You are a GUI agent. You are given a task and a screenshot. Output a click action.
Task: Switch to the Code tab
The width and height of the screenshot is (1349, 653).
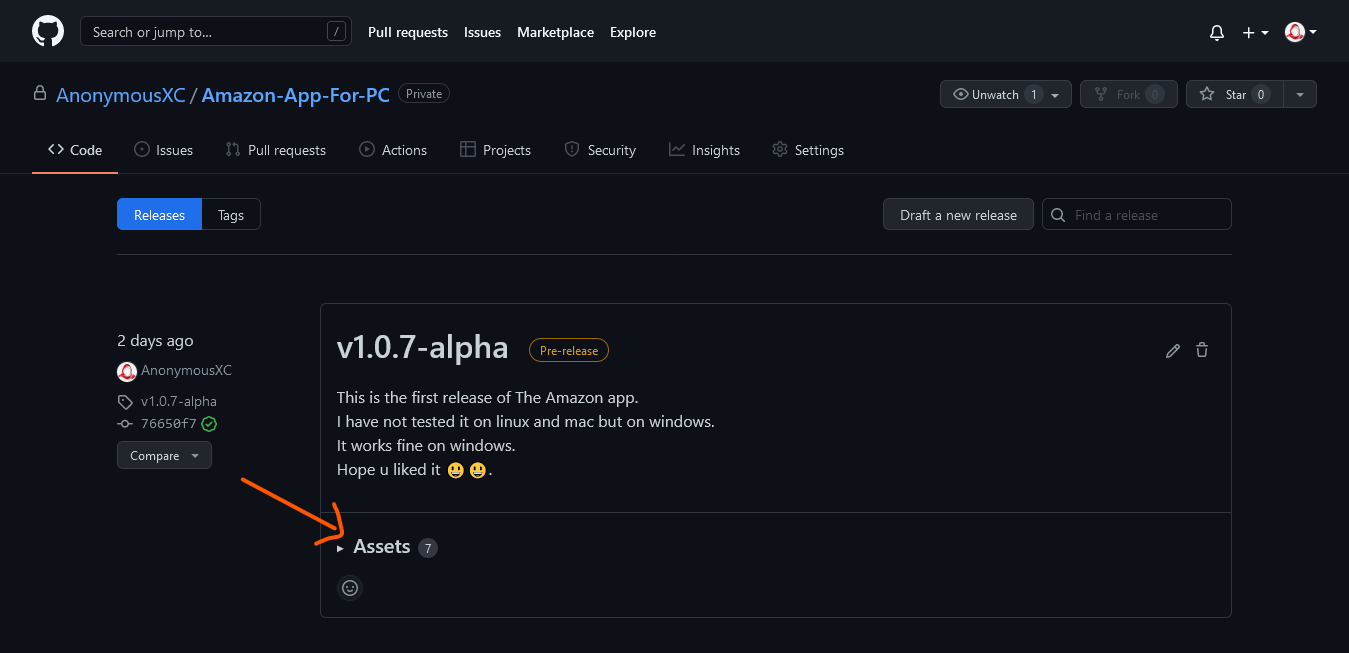click(x=75, y=150)
